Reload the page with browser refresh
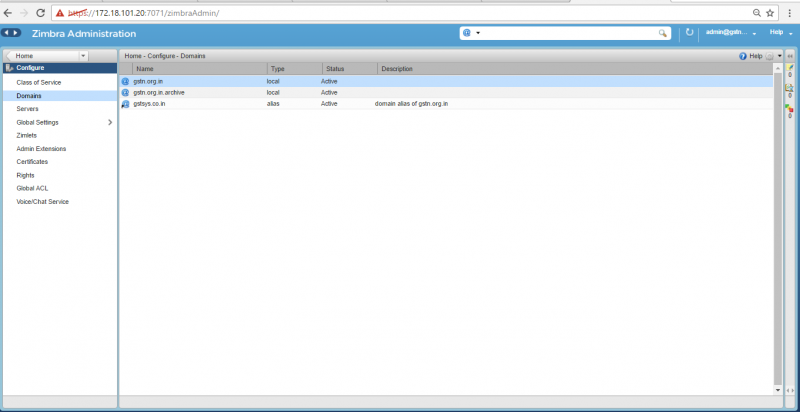 41,13
